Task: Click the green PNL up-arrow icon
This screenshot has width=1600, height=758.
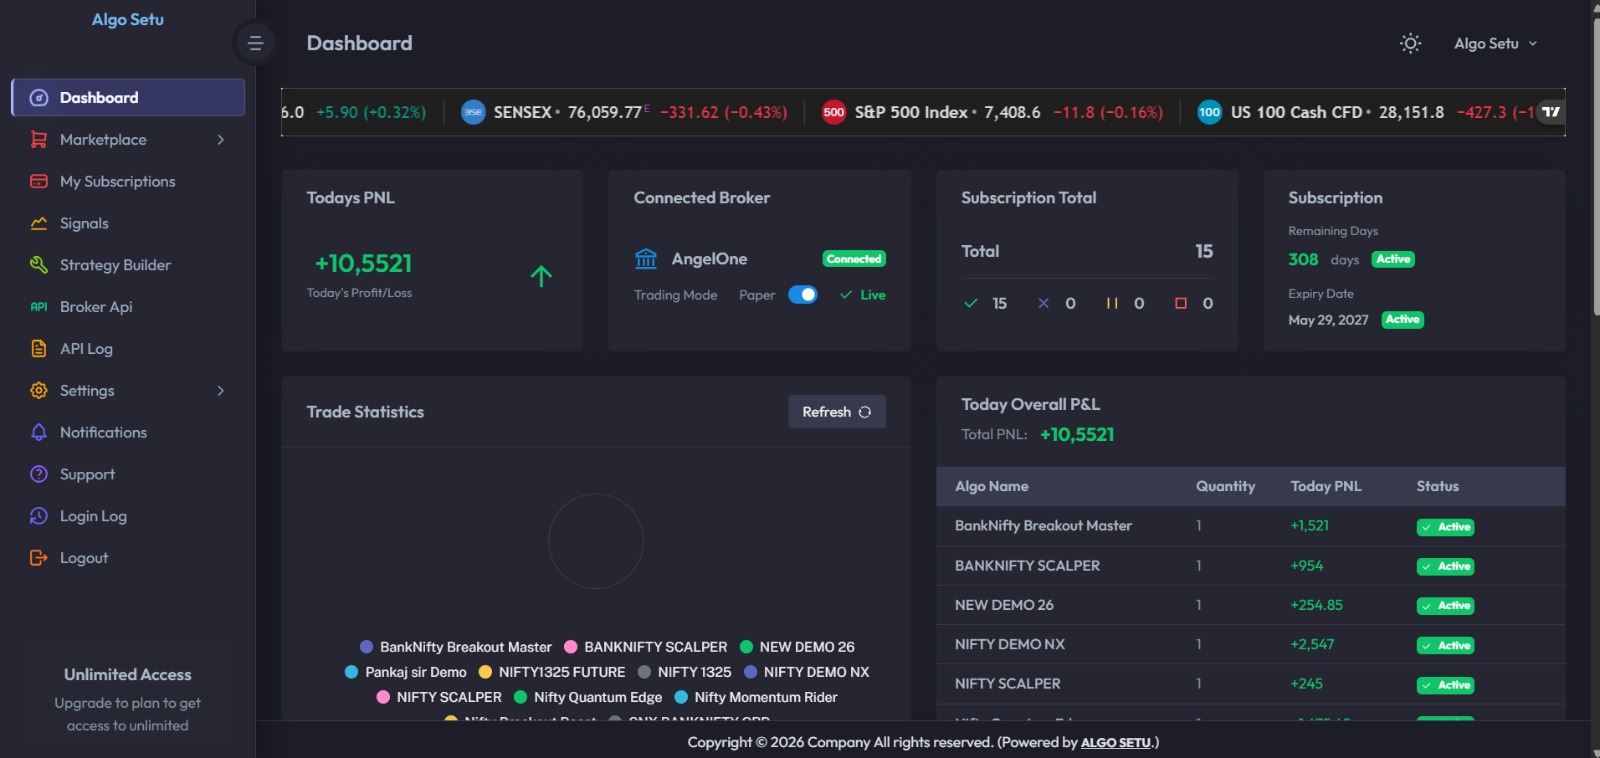Action: (x=541, y=276)
